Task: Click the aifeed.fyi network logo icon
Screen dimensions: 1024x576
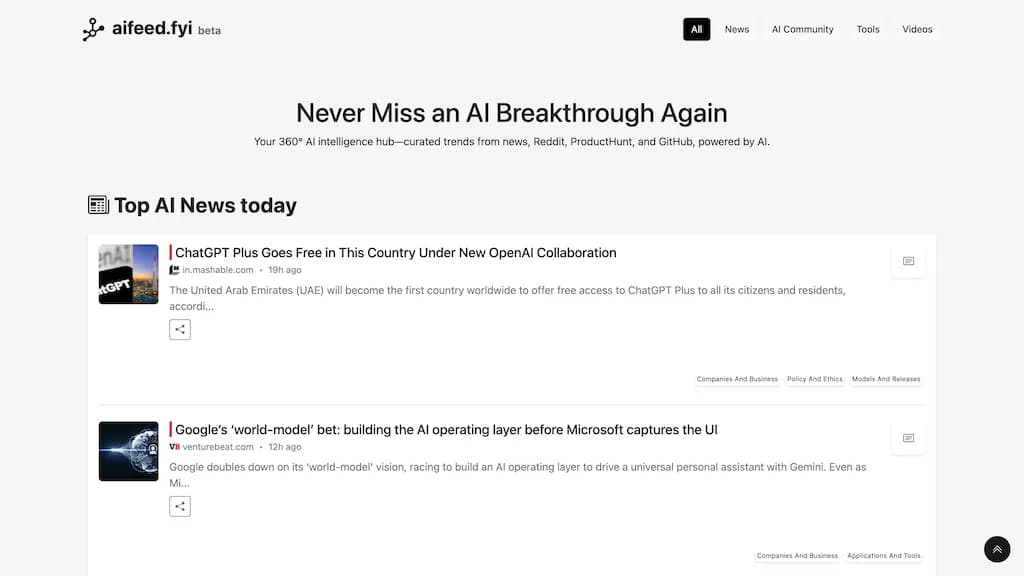Action: pos(93,29)
